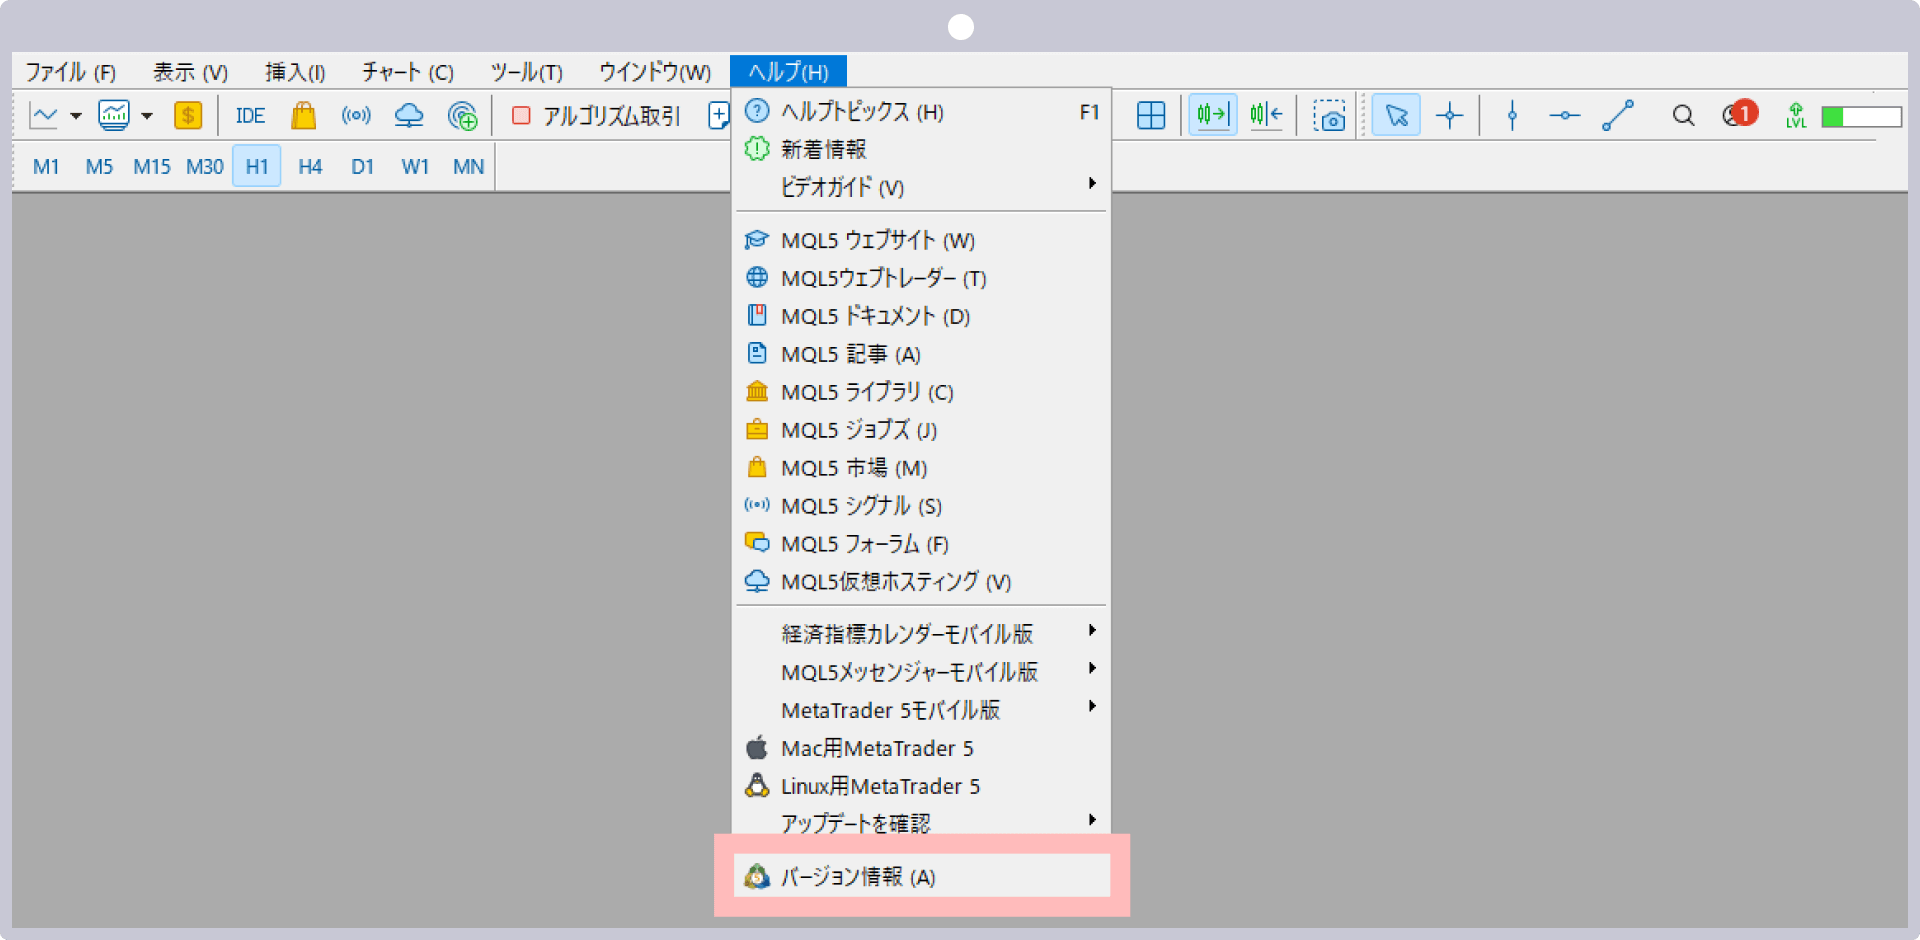Screen dimensions: 1920x940
Task: Select the trendline drawing tool
Action: [x=1617, y=116]
